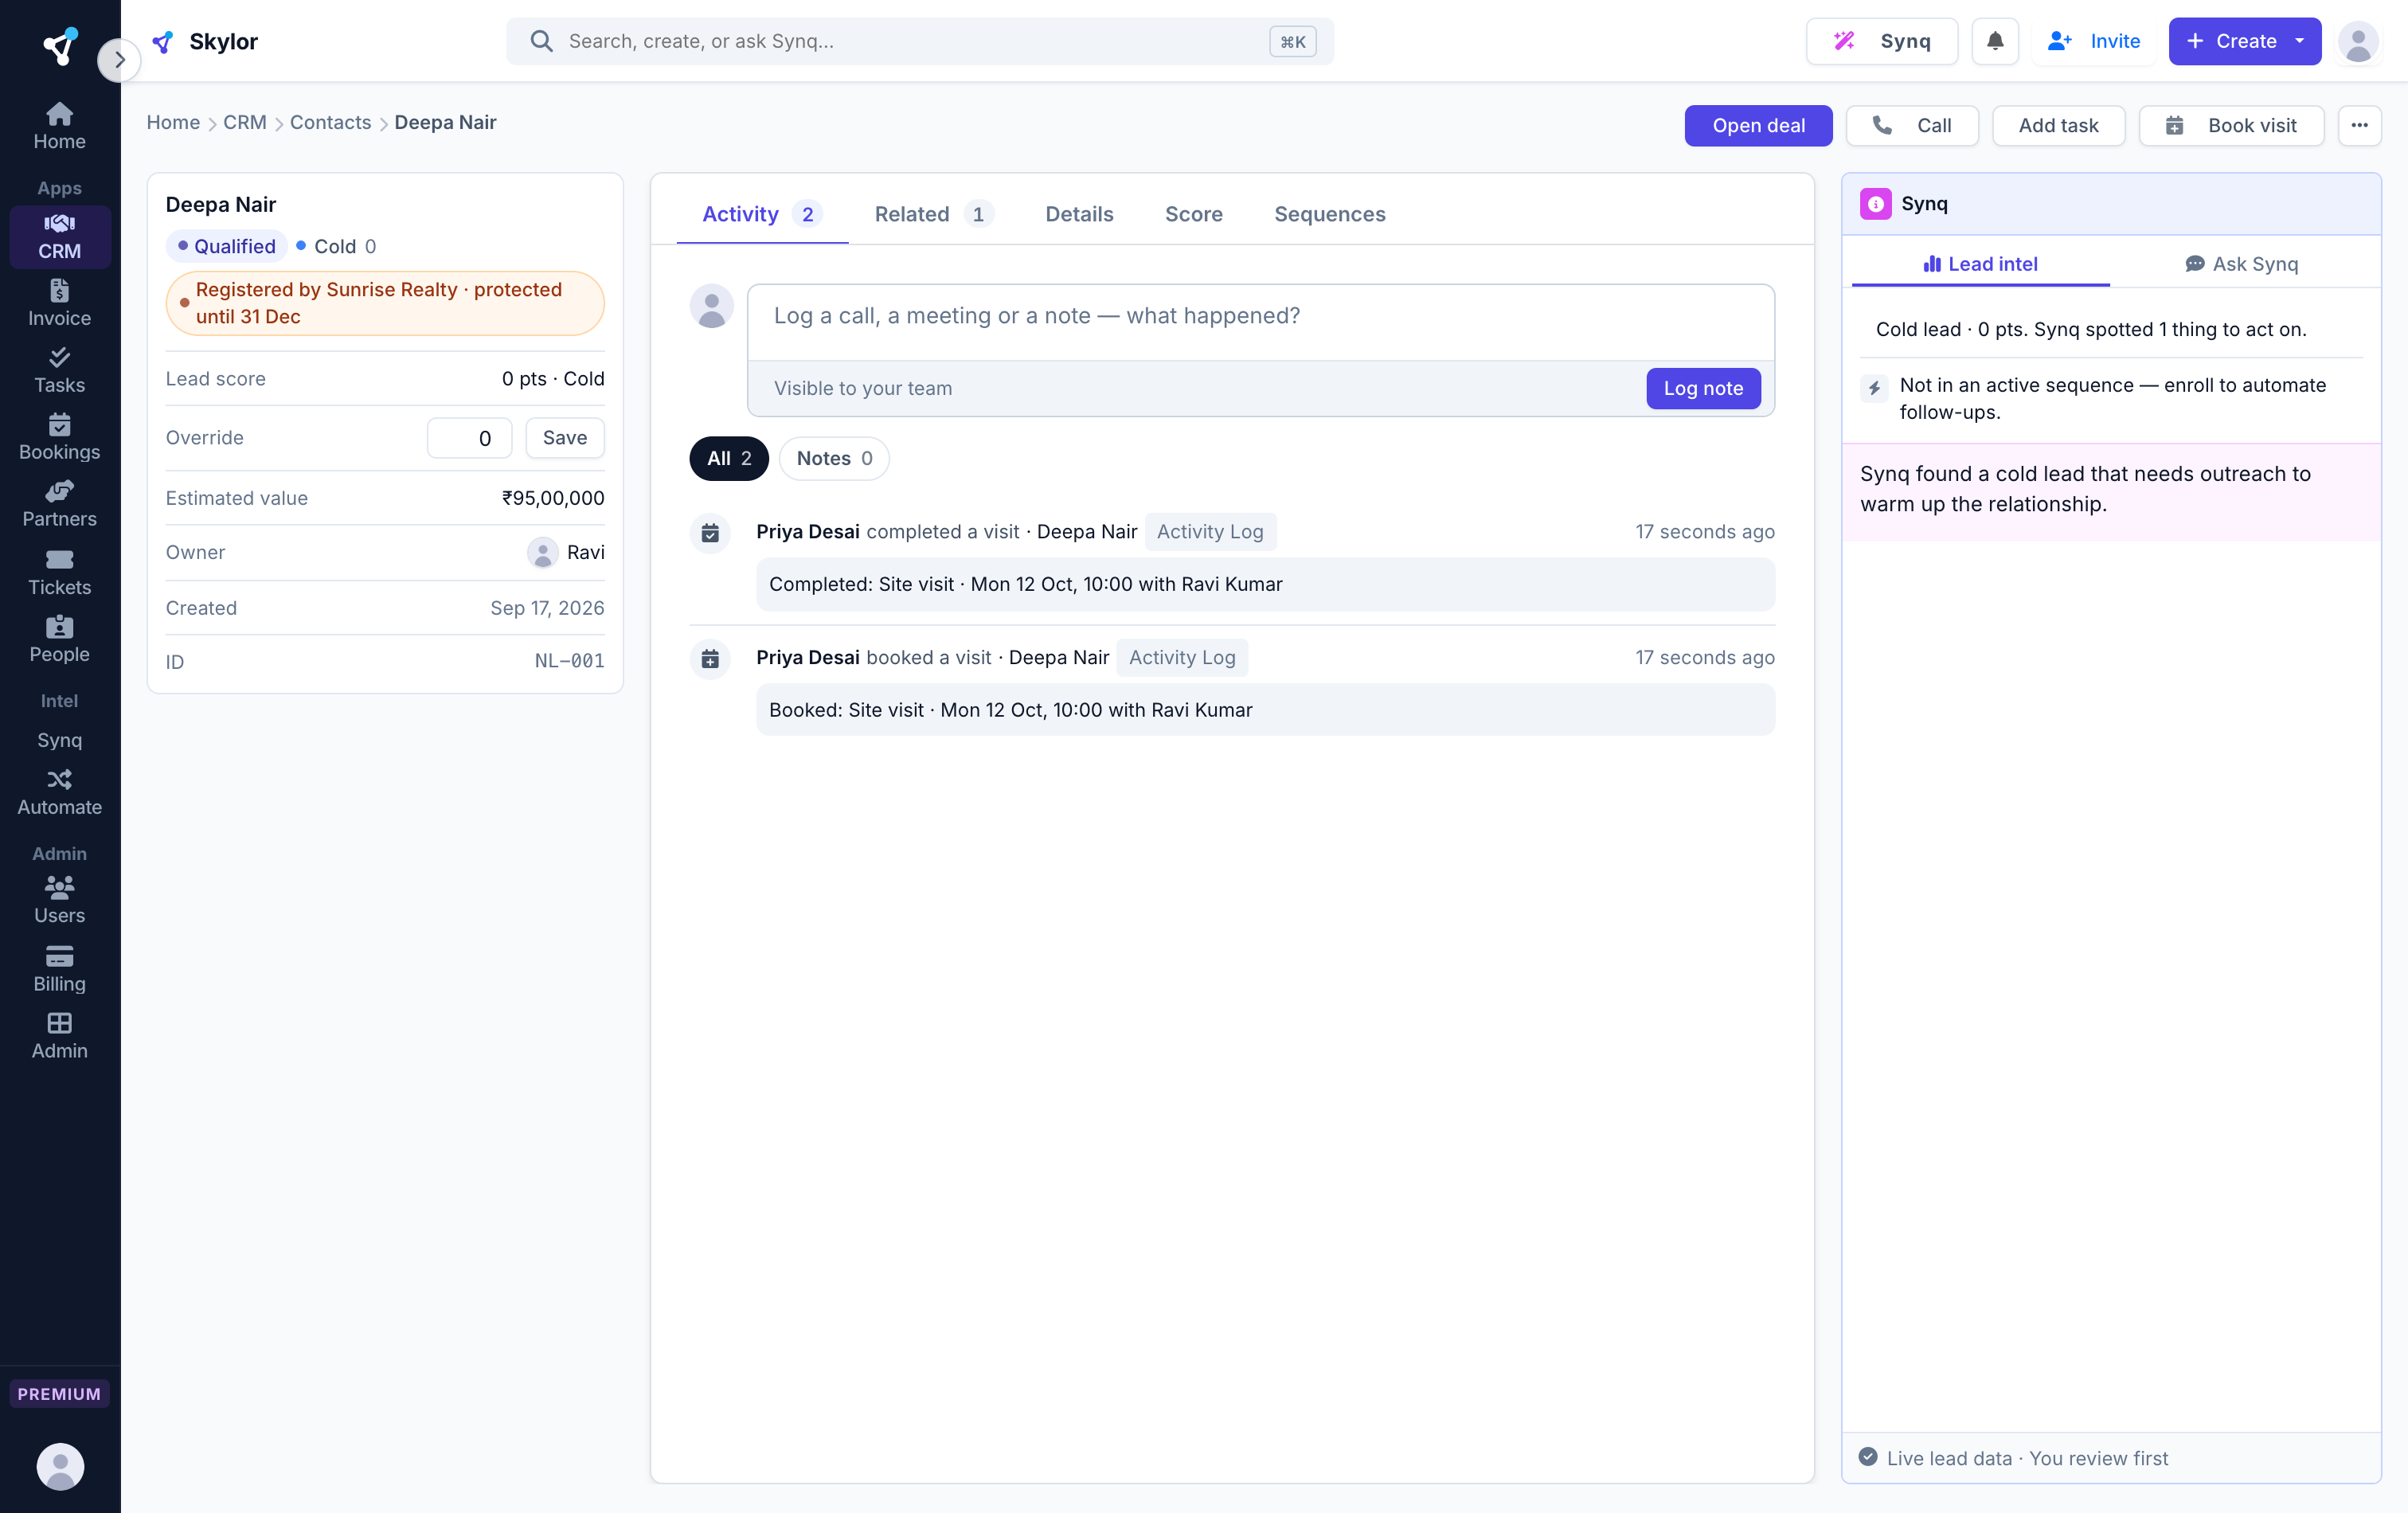The height and width of the screenshot is (1513, 2408).
Task: Click the Open deal button
Action: click(1758, 125)
